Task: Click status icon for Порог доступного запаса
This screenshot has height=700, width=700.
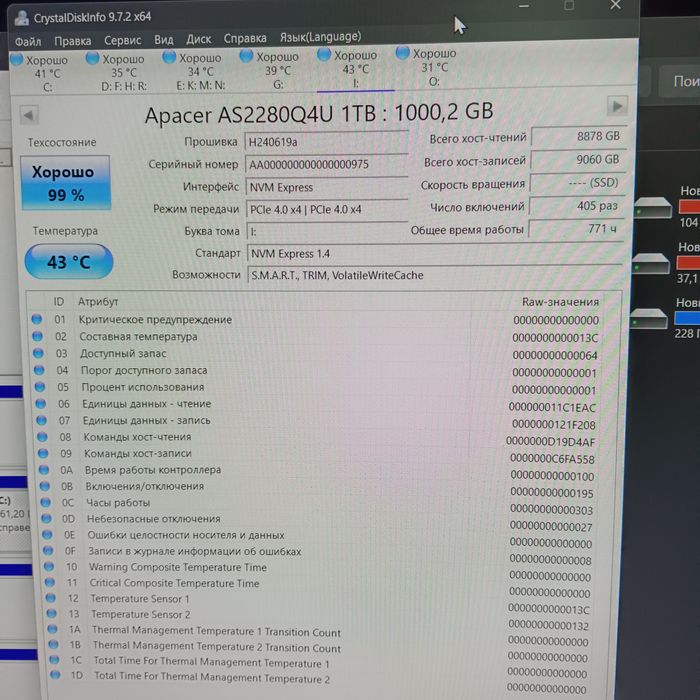Action: (39, 370)
